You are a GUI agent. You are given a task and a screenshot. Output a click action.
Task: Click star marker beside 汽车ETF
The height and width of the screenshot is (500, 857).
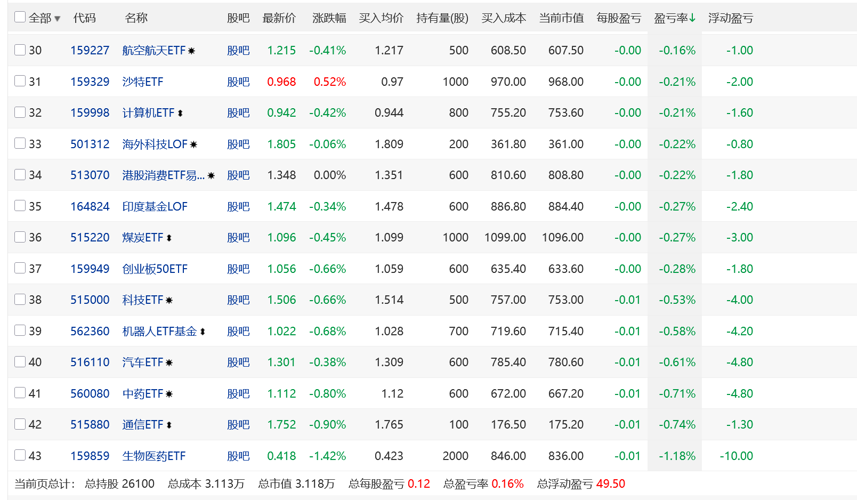click(x=169, y=363)
